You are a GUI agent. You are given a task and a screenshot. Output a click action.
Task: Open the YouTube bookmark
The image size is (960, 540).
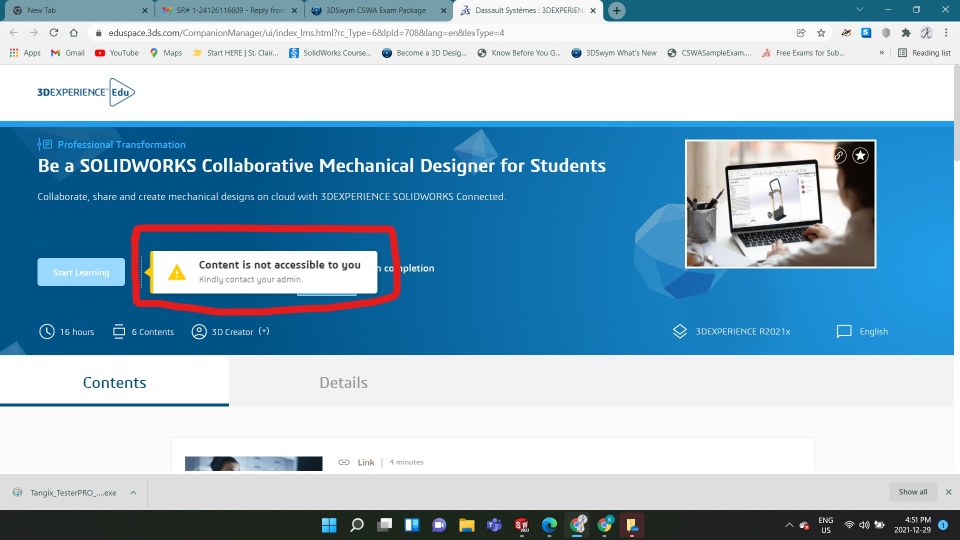point(117,53)
